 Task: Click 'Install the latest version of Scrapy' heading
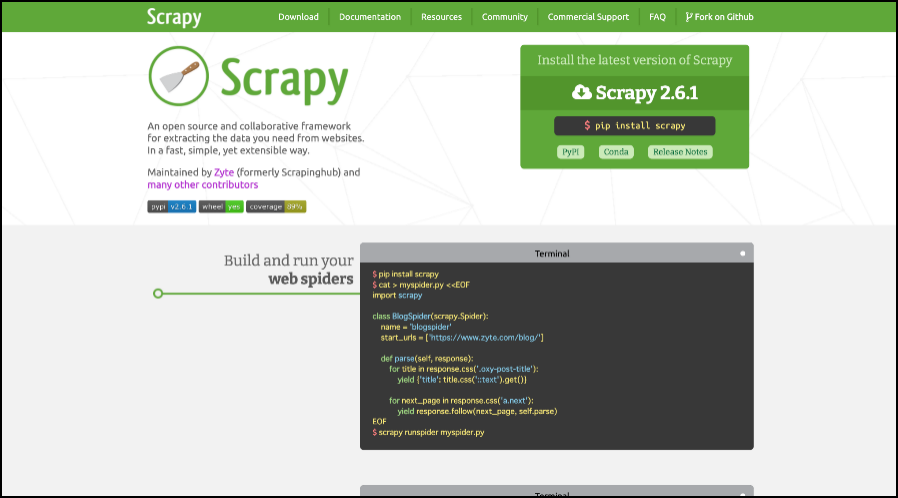(635, 60)
